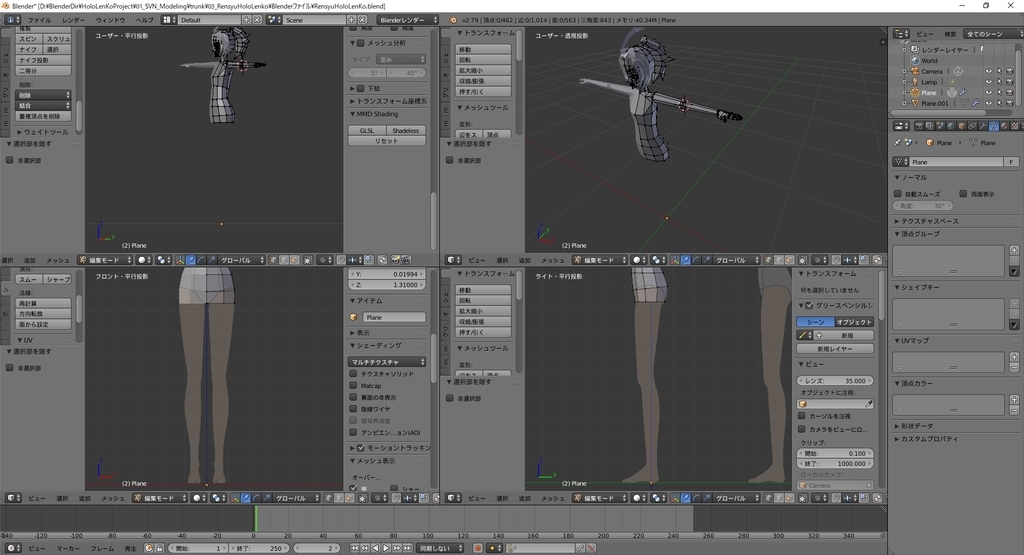Open the マーカー menu in the timeline
Image resolution: width=1024 pixels, height=555 pixels.
68,548
